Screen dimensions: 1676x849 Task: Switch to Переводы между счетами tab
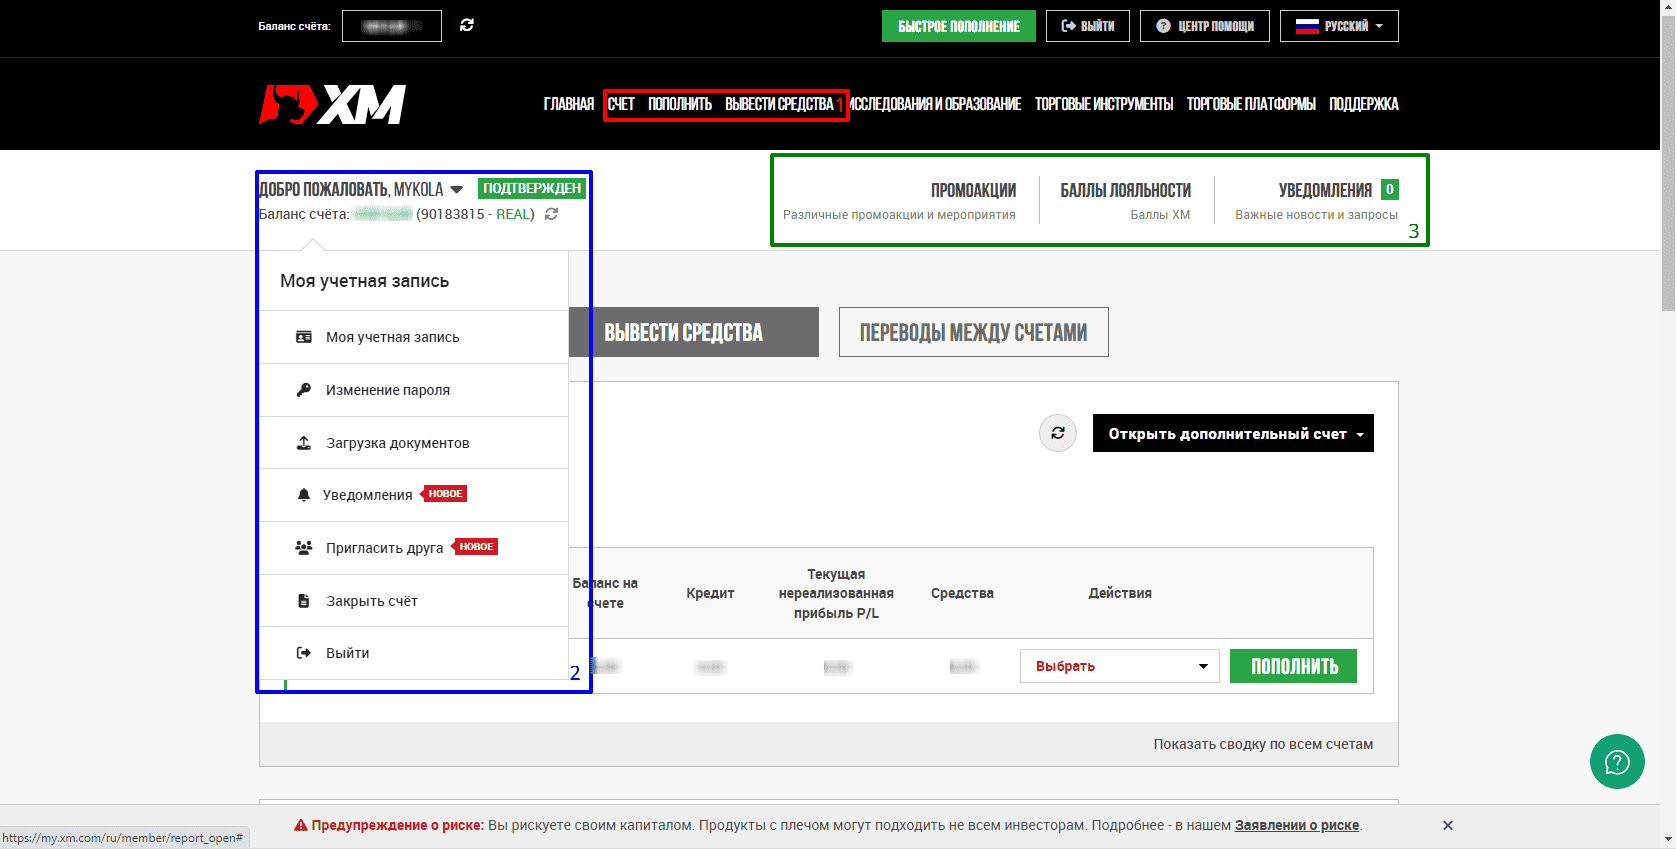click(974, 332)
